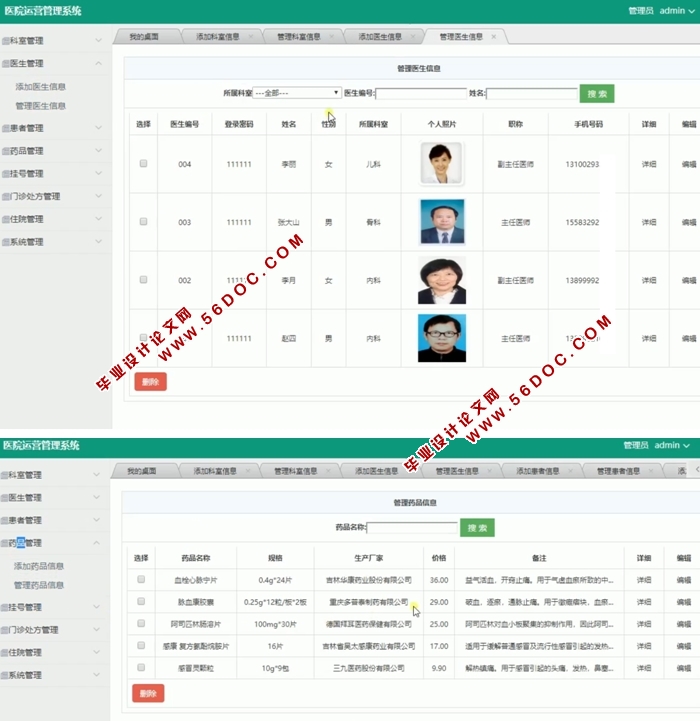Select 添加医生信息 under the expanded 医生管理 menu
The height and width of the screenshot is (721, 700).
point(41,87)
